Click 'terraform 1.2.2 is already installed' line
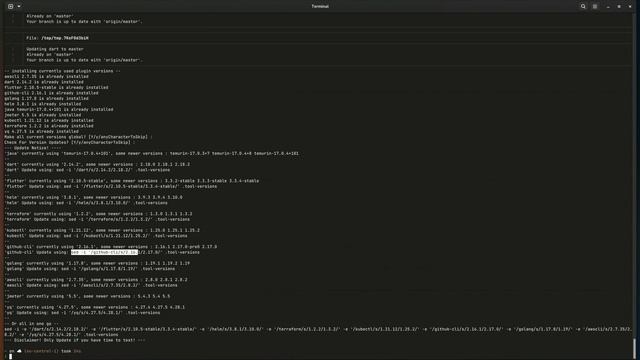This screenshot has width=640, height=360. coord(49,126)
